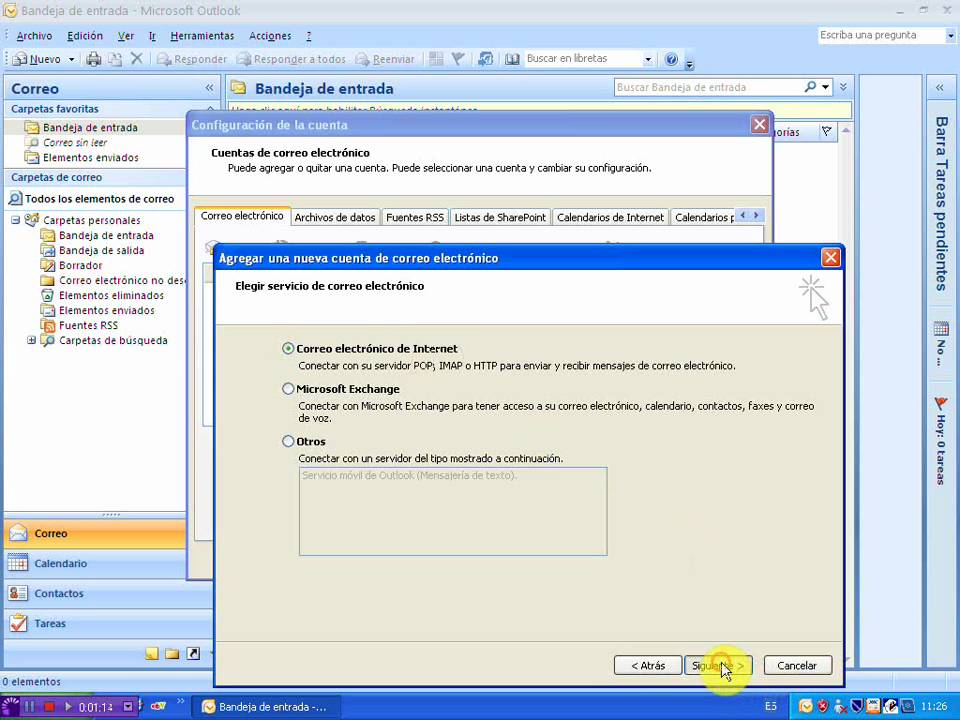Close Agregar una nueva cuenta dialog

[830, 258]
